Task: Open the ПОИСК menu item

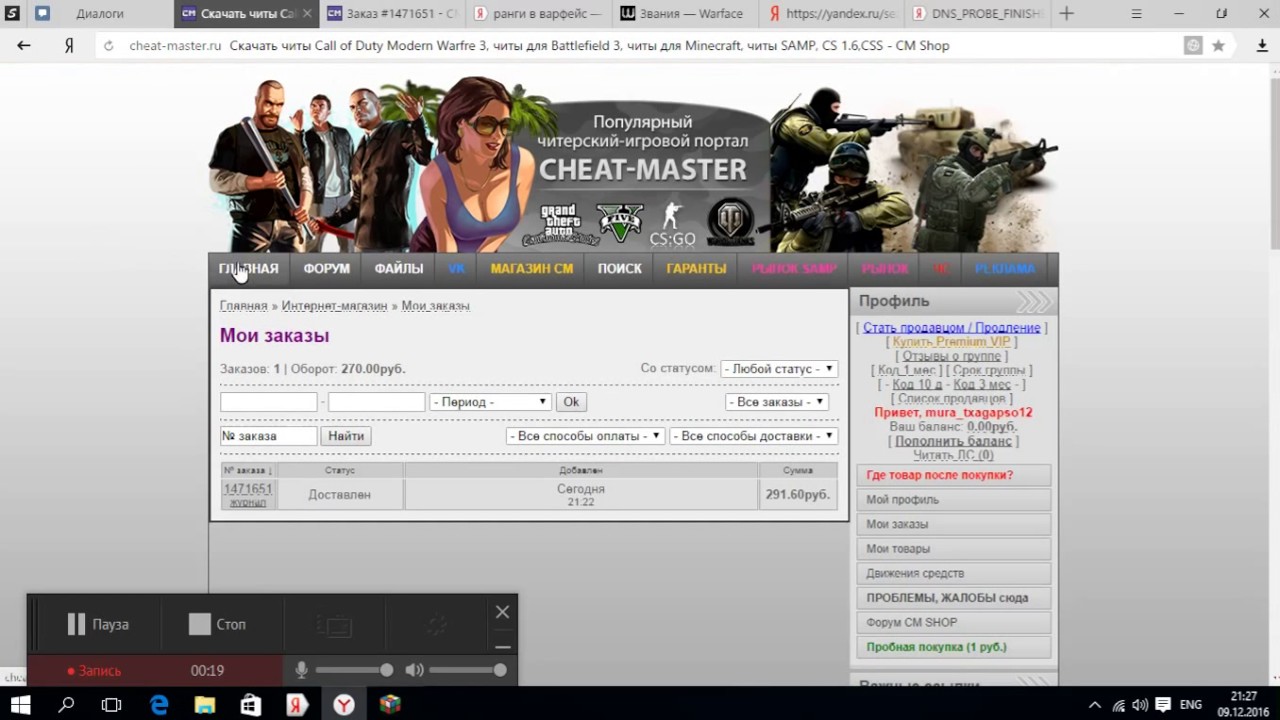Action: coord(620,268)
